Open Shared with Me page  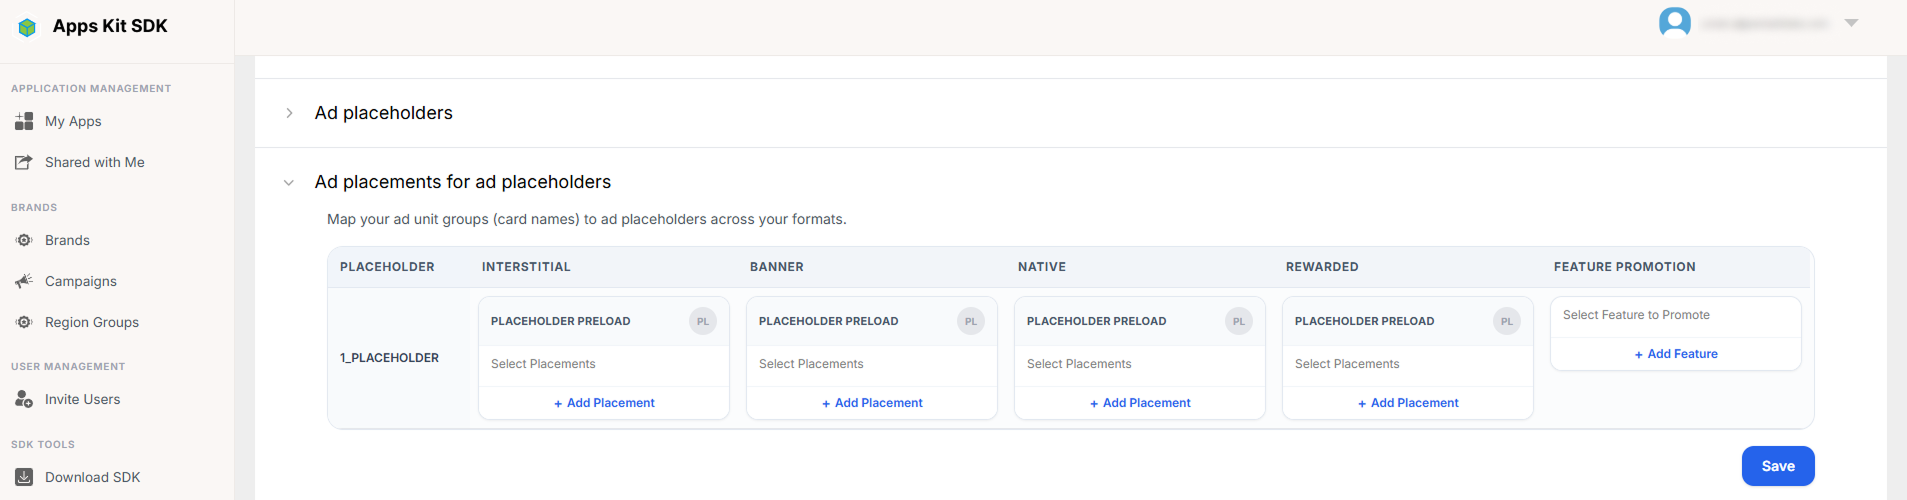point(95,162)
